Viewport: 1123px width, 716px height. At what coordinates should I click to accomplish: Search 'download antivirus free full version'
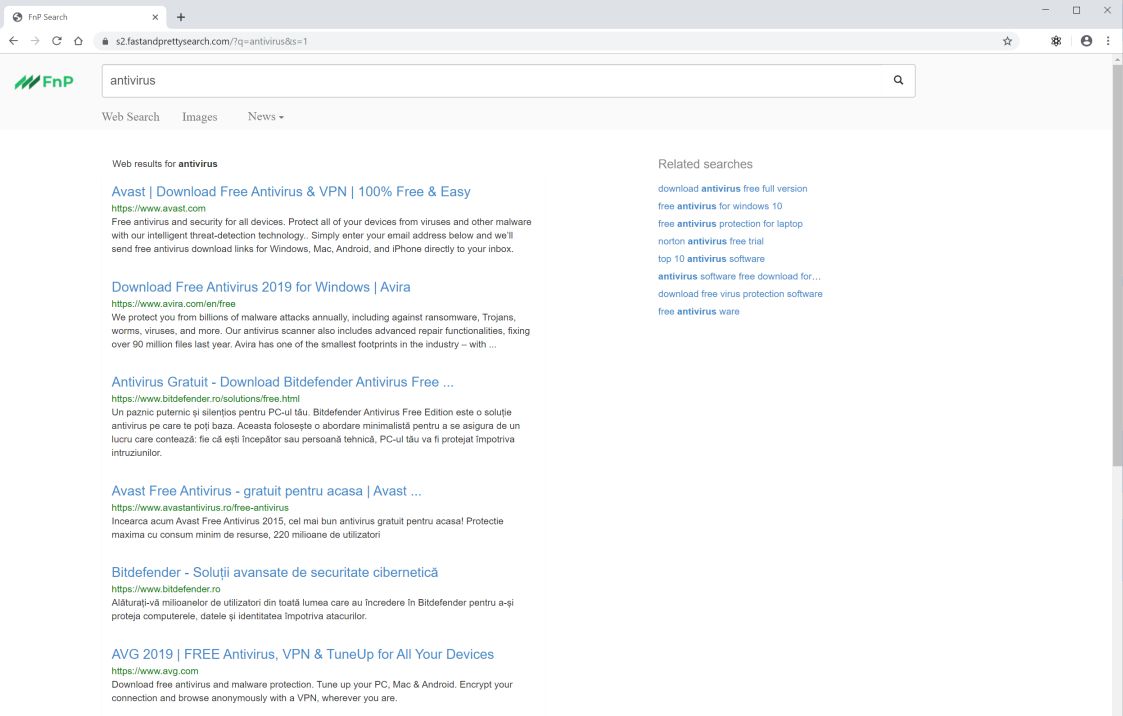[x=732, y=188]
